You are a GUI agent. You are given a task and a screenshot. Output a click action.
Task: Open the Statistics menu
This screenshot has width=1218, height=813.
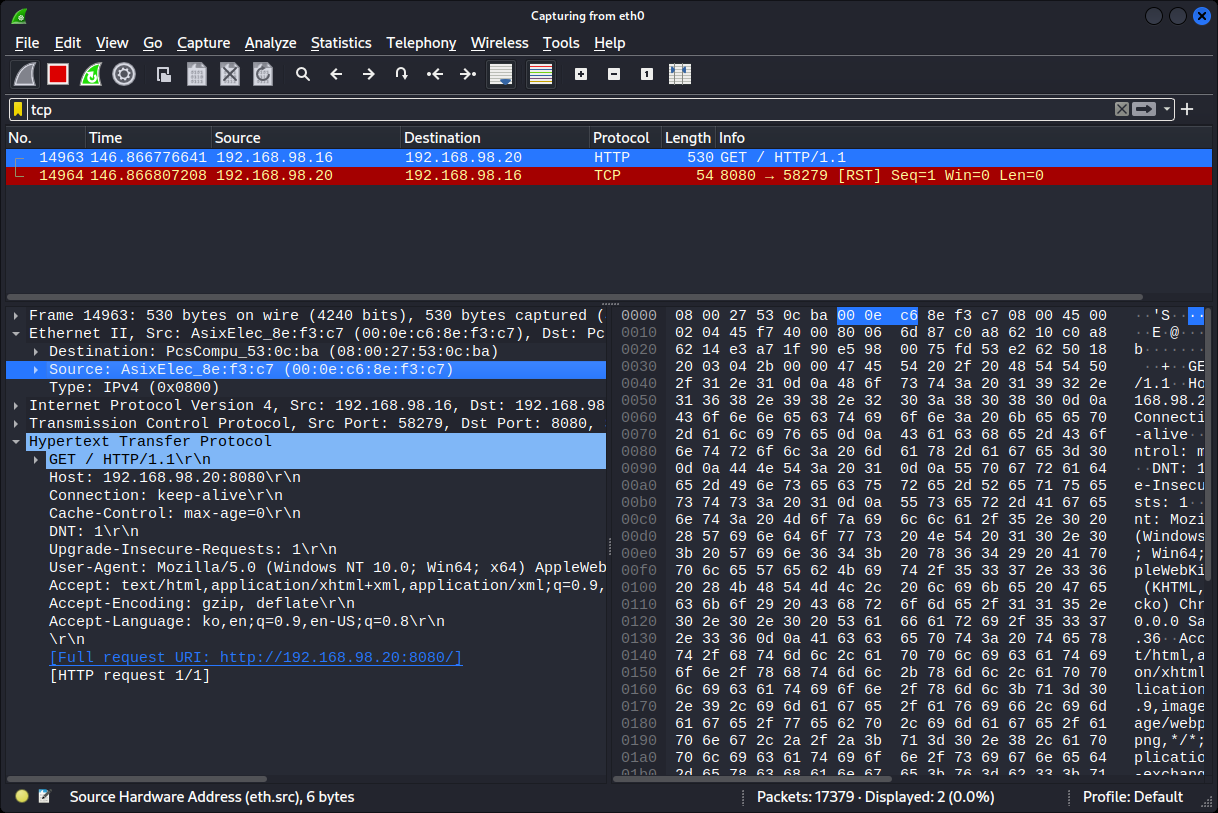click(341, 43)
